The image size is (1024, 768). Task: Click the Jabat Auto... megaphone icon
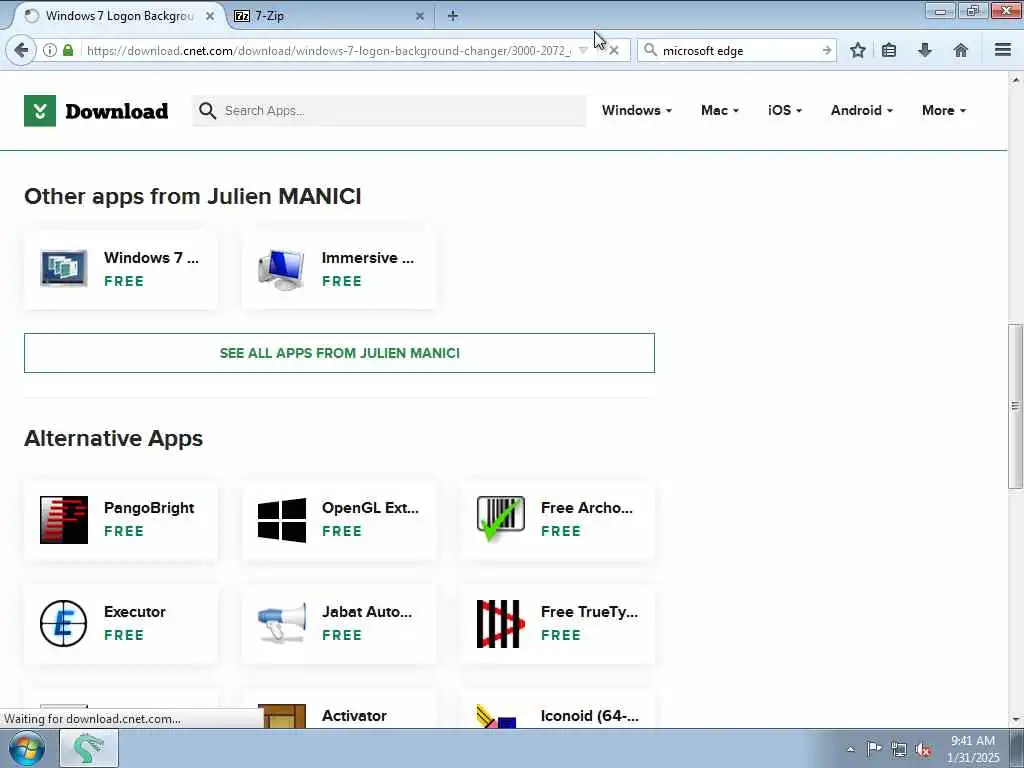click(x=281, y=623)
